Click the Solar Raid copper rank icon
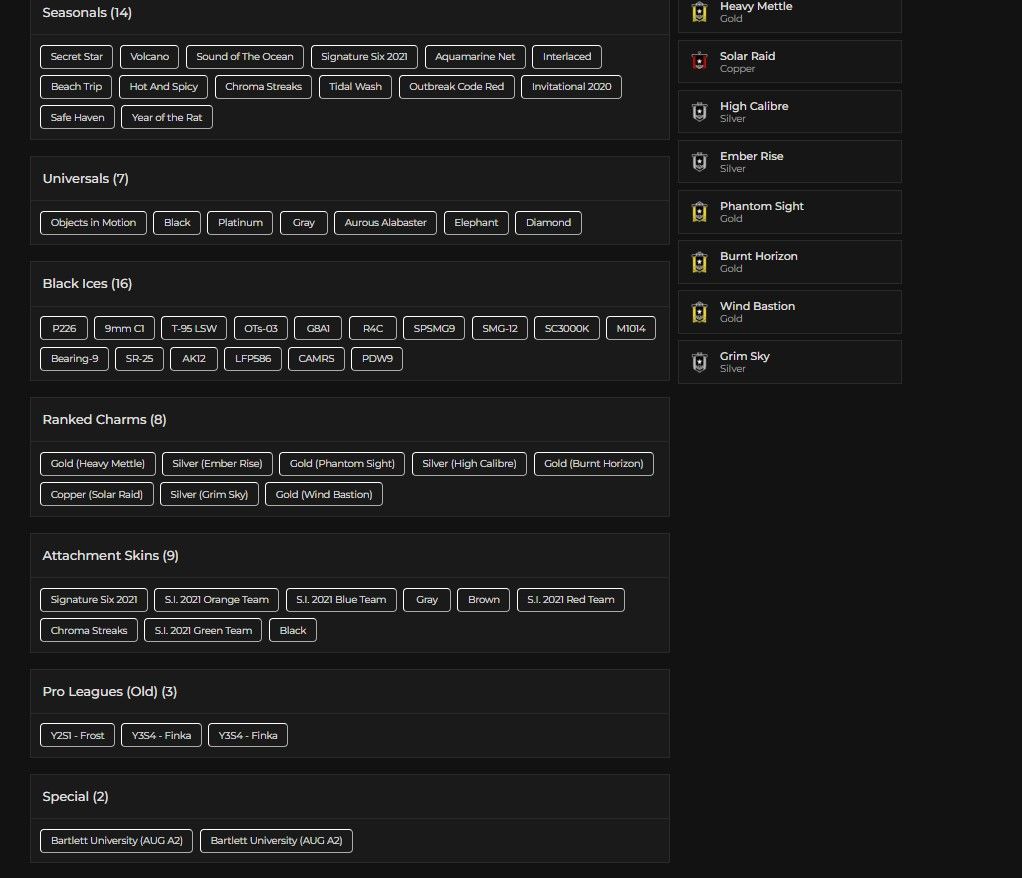The width and height of the screenshot is (1022, 878). pos(699,62)
